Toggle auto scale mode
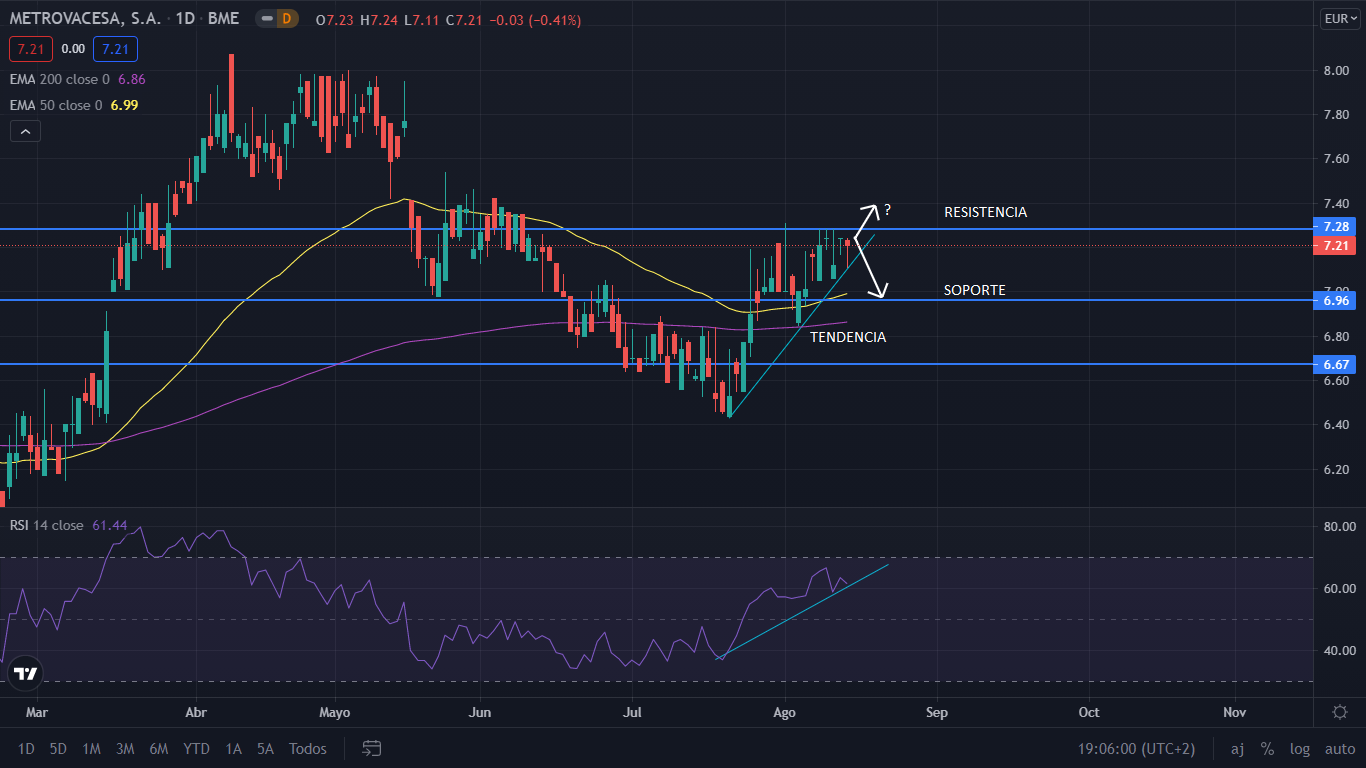 pyautogui.click(x=1339, y=749)
